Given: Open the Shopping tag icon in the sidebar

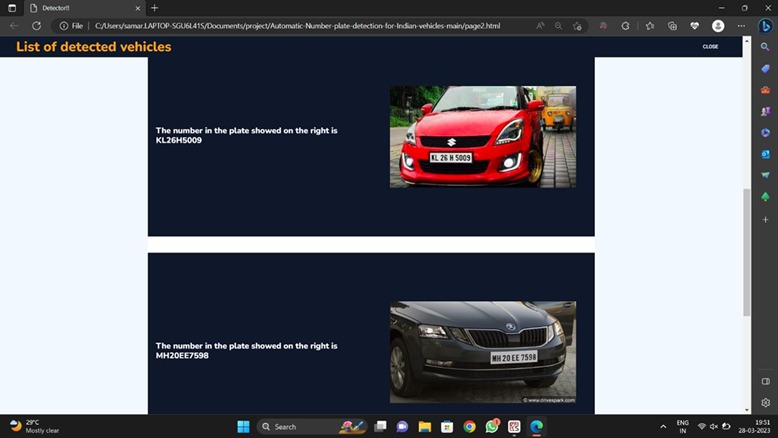Looking at the screenshot, I should coord(765,68).
